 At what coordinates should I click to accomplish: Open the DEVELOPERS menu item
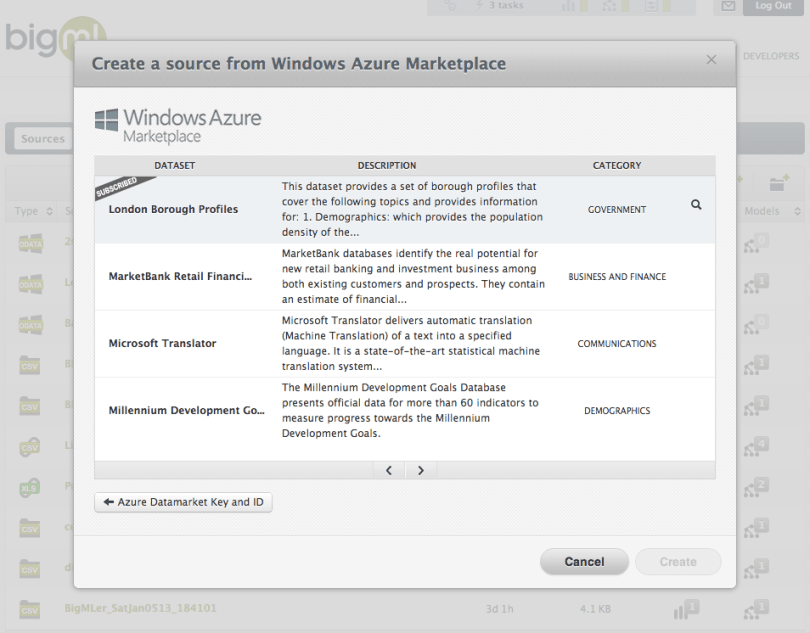pyautogui.click(x=770, y=56)
